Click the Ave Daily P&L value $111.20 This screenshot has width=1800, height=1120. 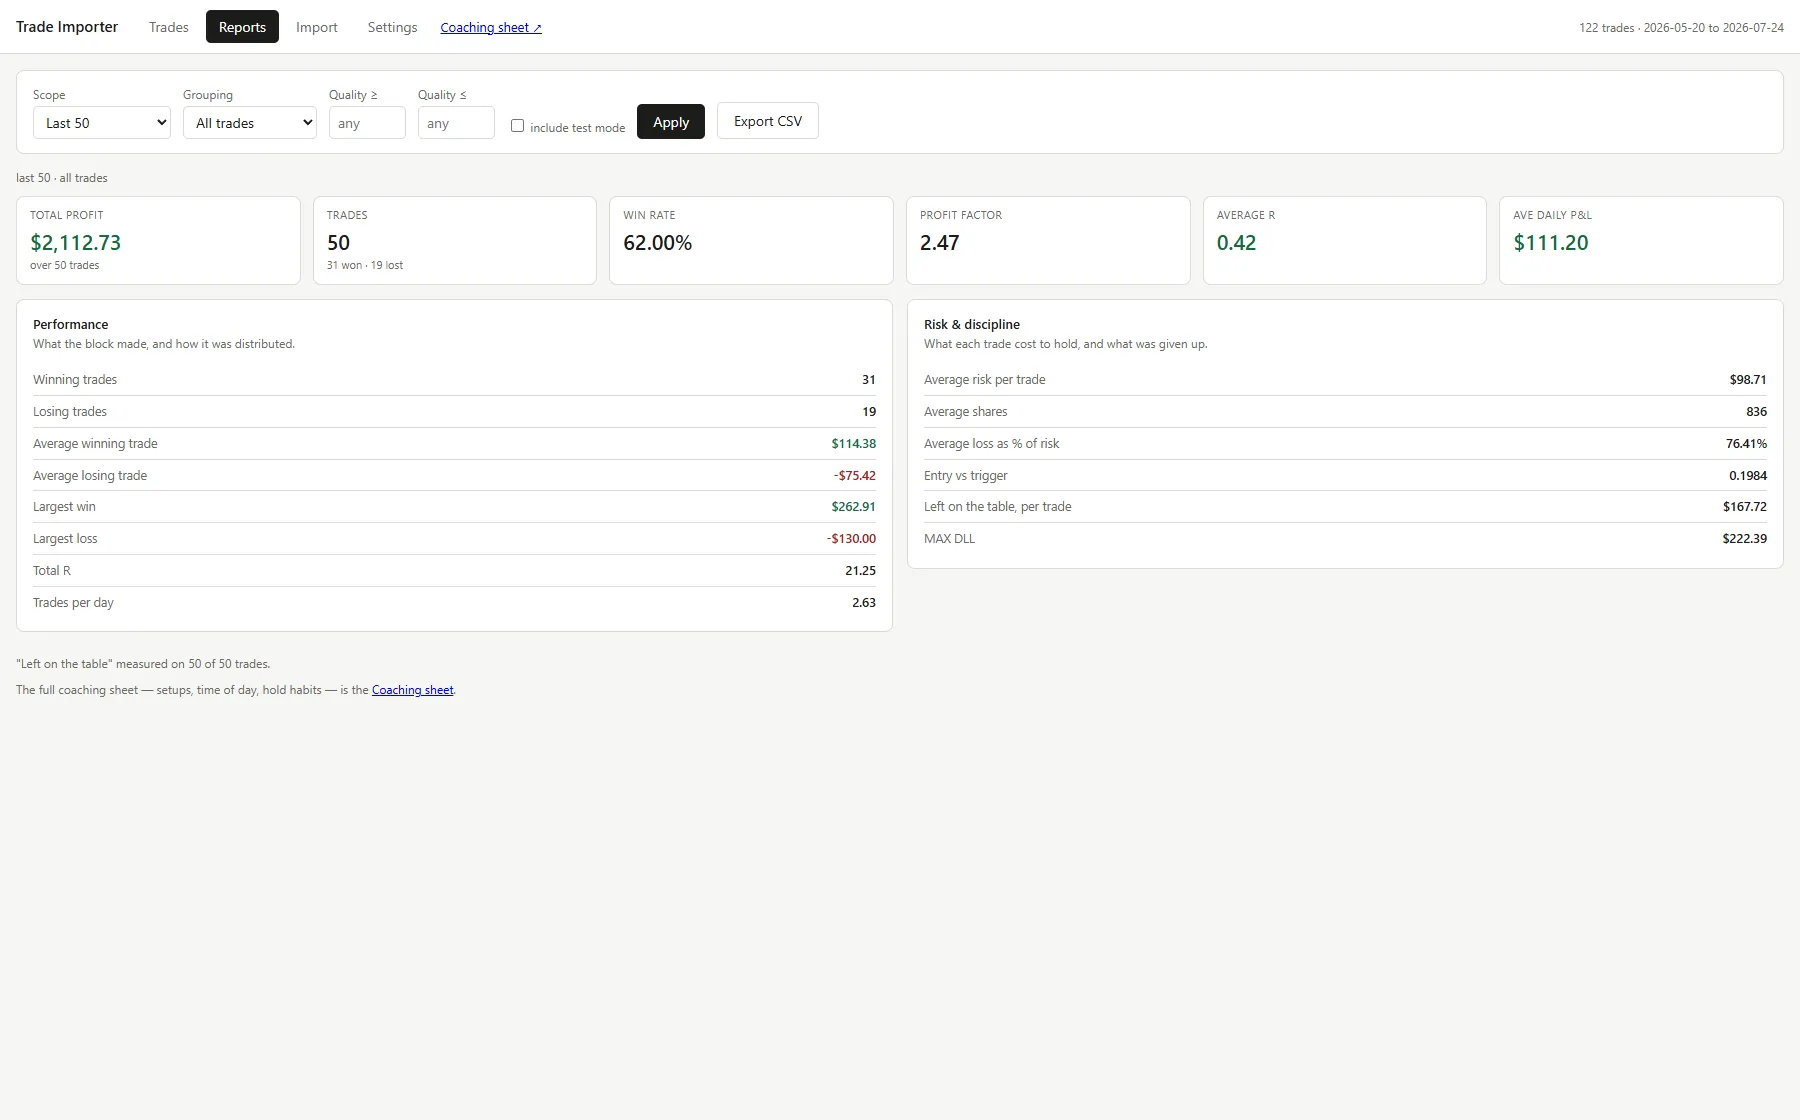point(1551,243)
